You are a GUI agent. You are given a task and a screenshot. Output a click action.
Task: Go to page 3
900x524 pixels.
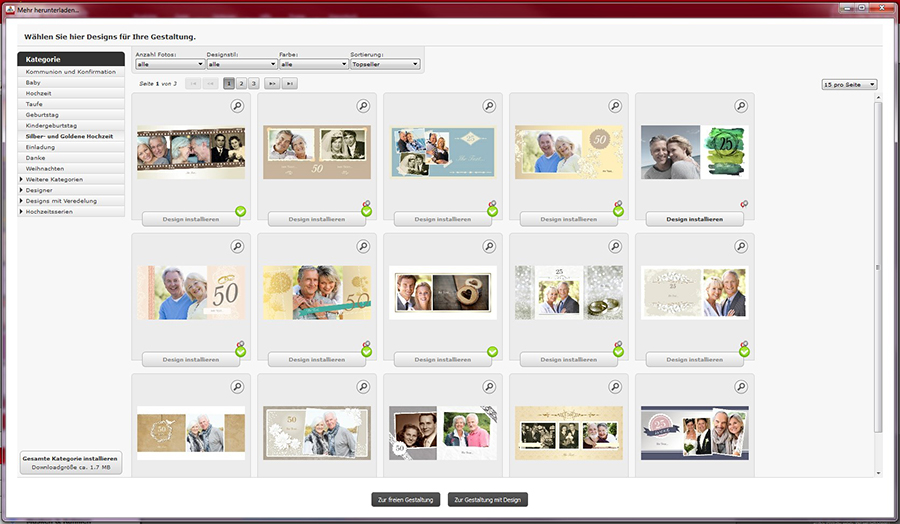tap(253, 84)
